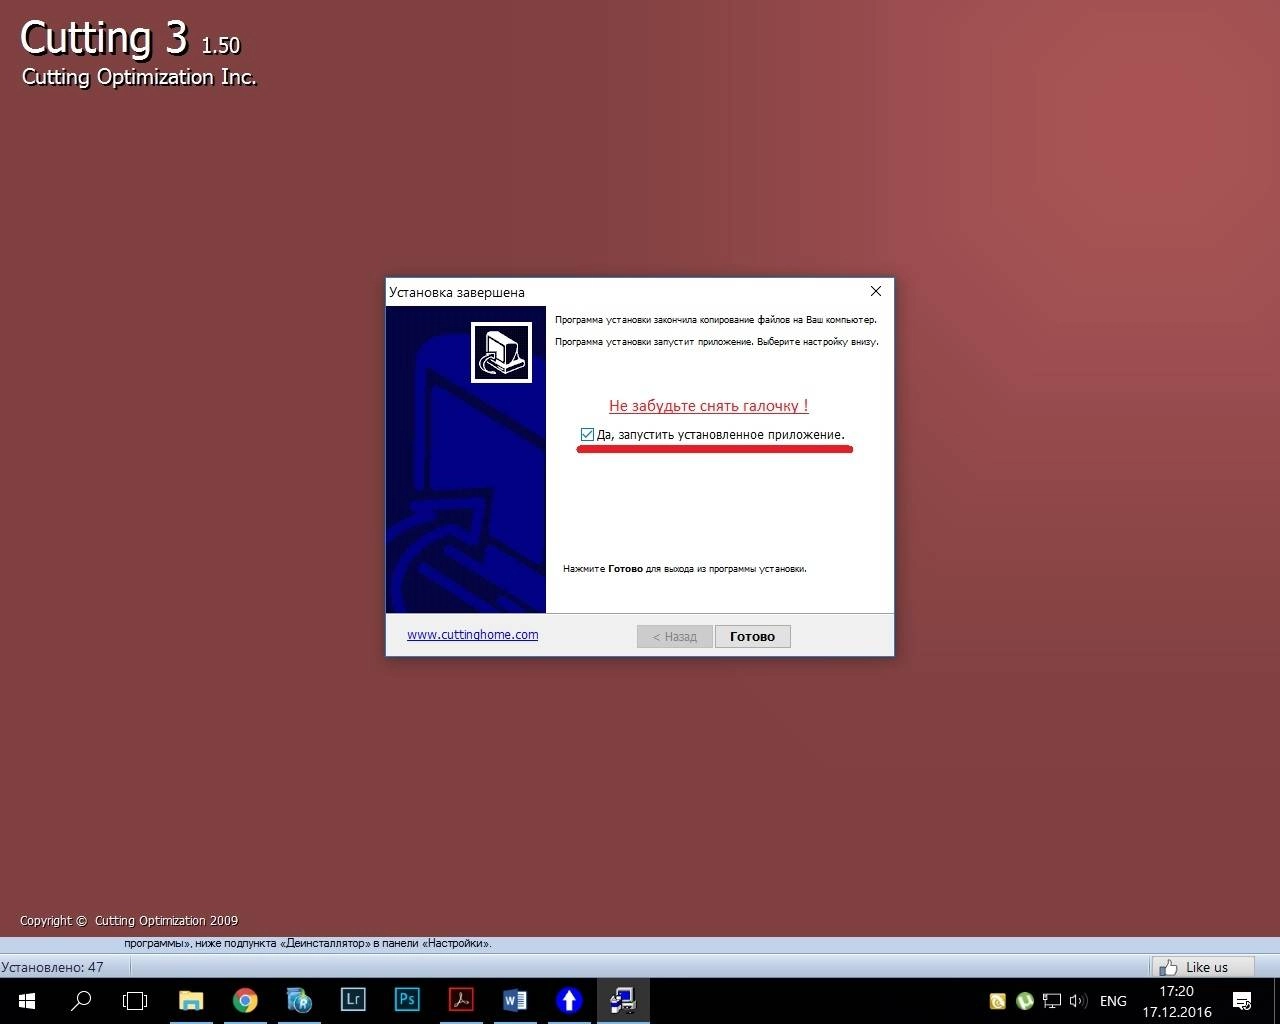The width and height of the screenshot is (1280, 1024).
Task: Click the installer computer icon in dialog
Action: pos(501,352)
